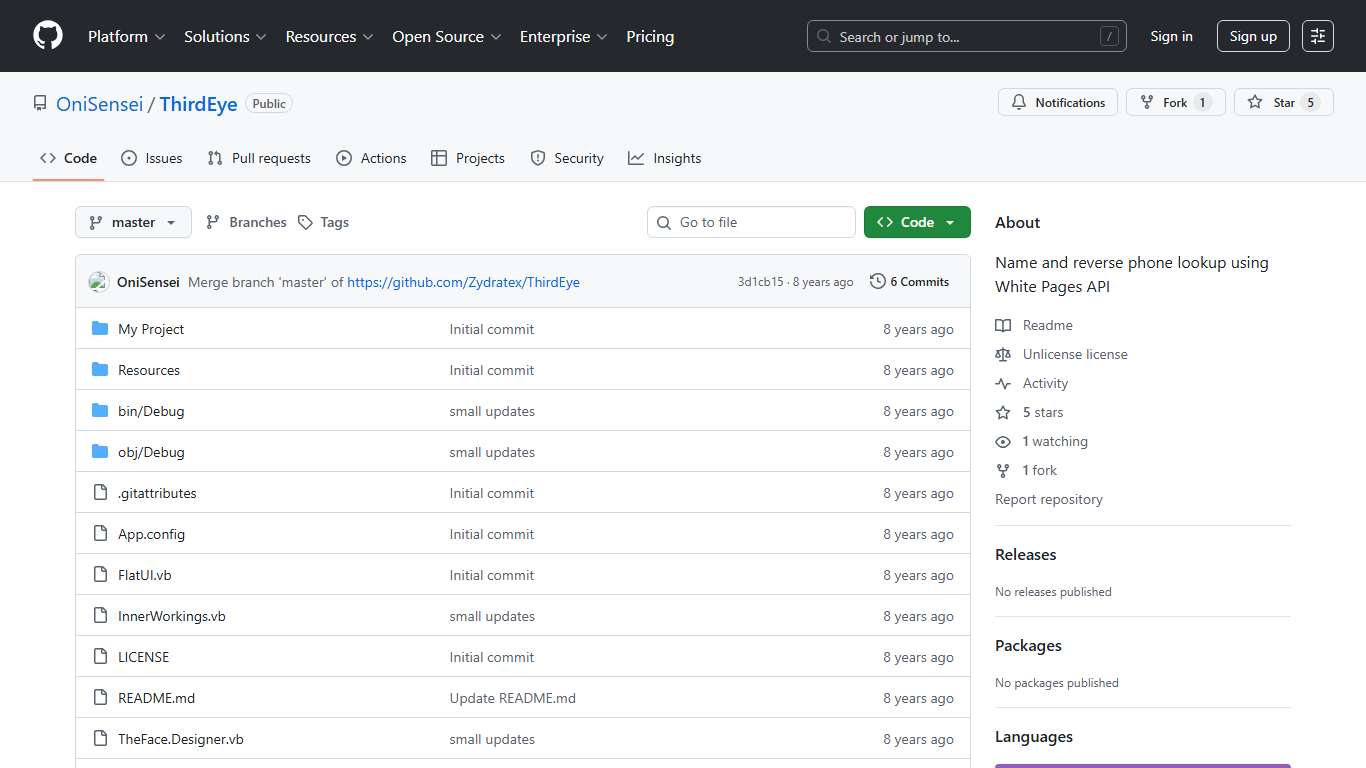Open the Branches list
The image size is (1366, 768).
[246, 222]
